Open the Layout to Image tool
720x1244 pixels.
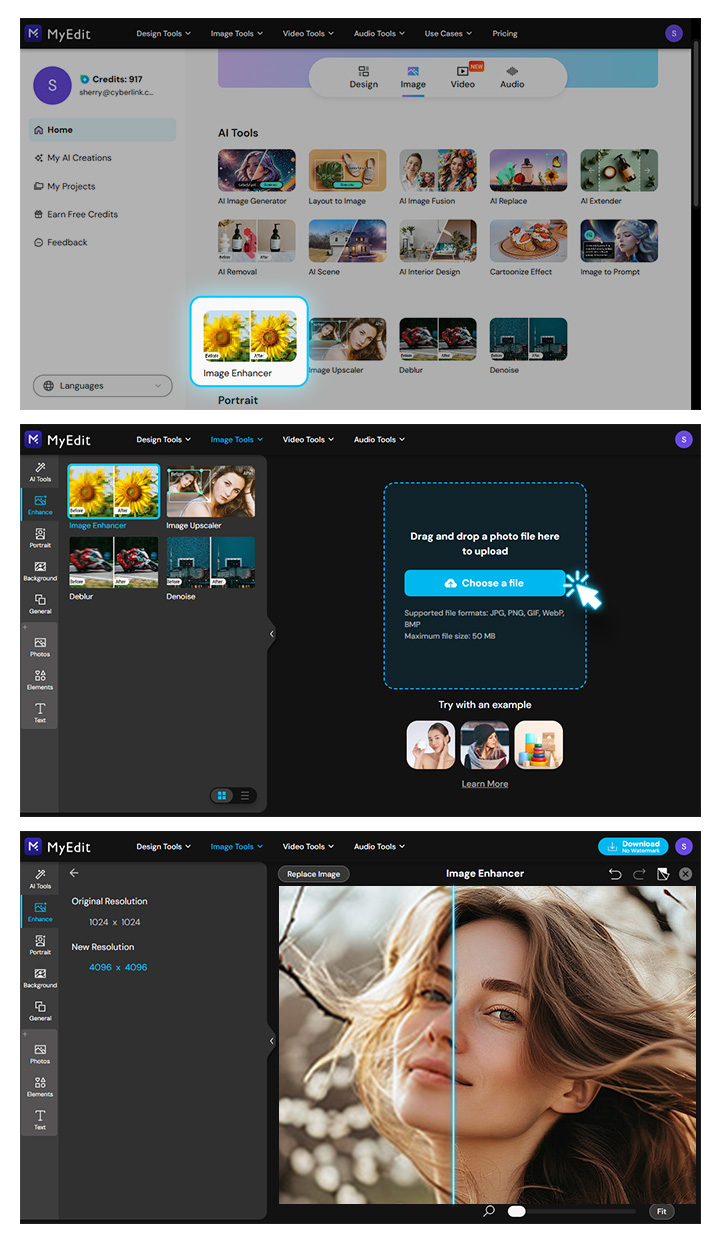347,176
